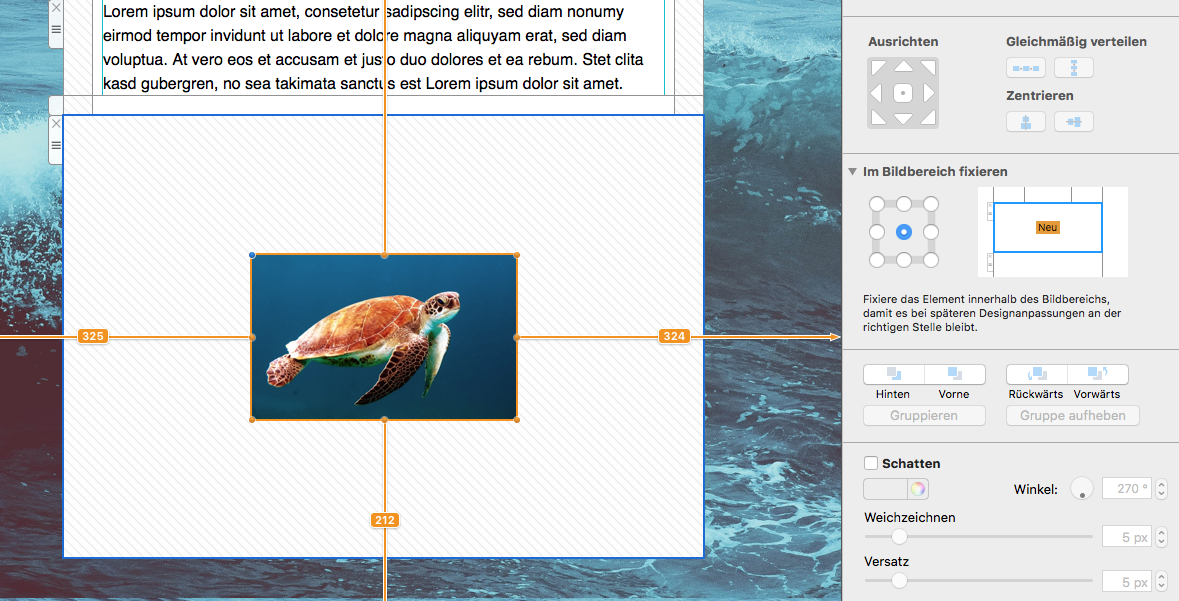Click the 324 right distance label
Screen dimensions: 1179x601
(674, 336)
